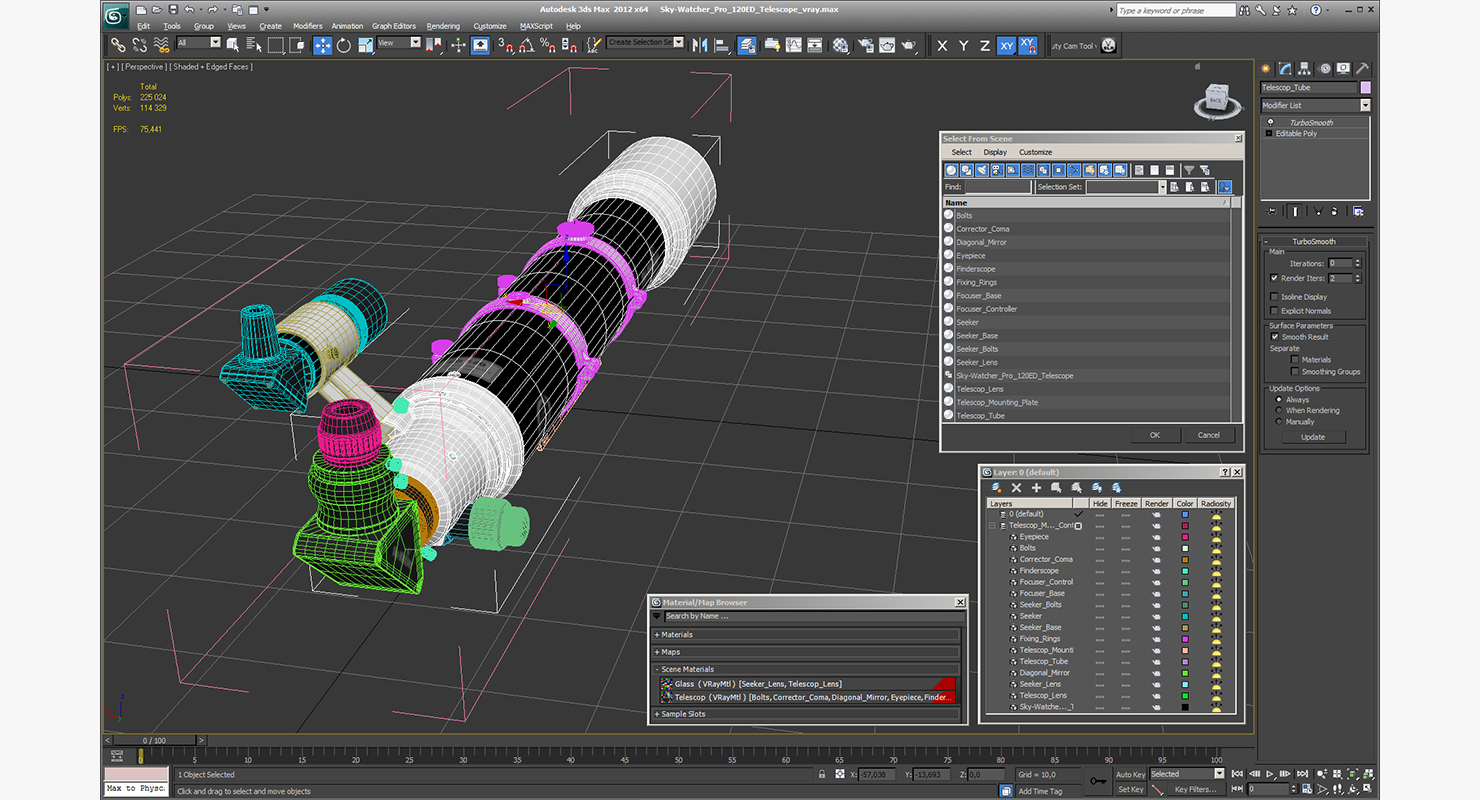1480x800 pixels.
Task: Click the Align tool icon
Action: (x=722, y=45)
